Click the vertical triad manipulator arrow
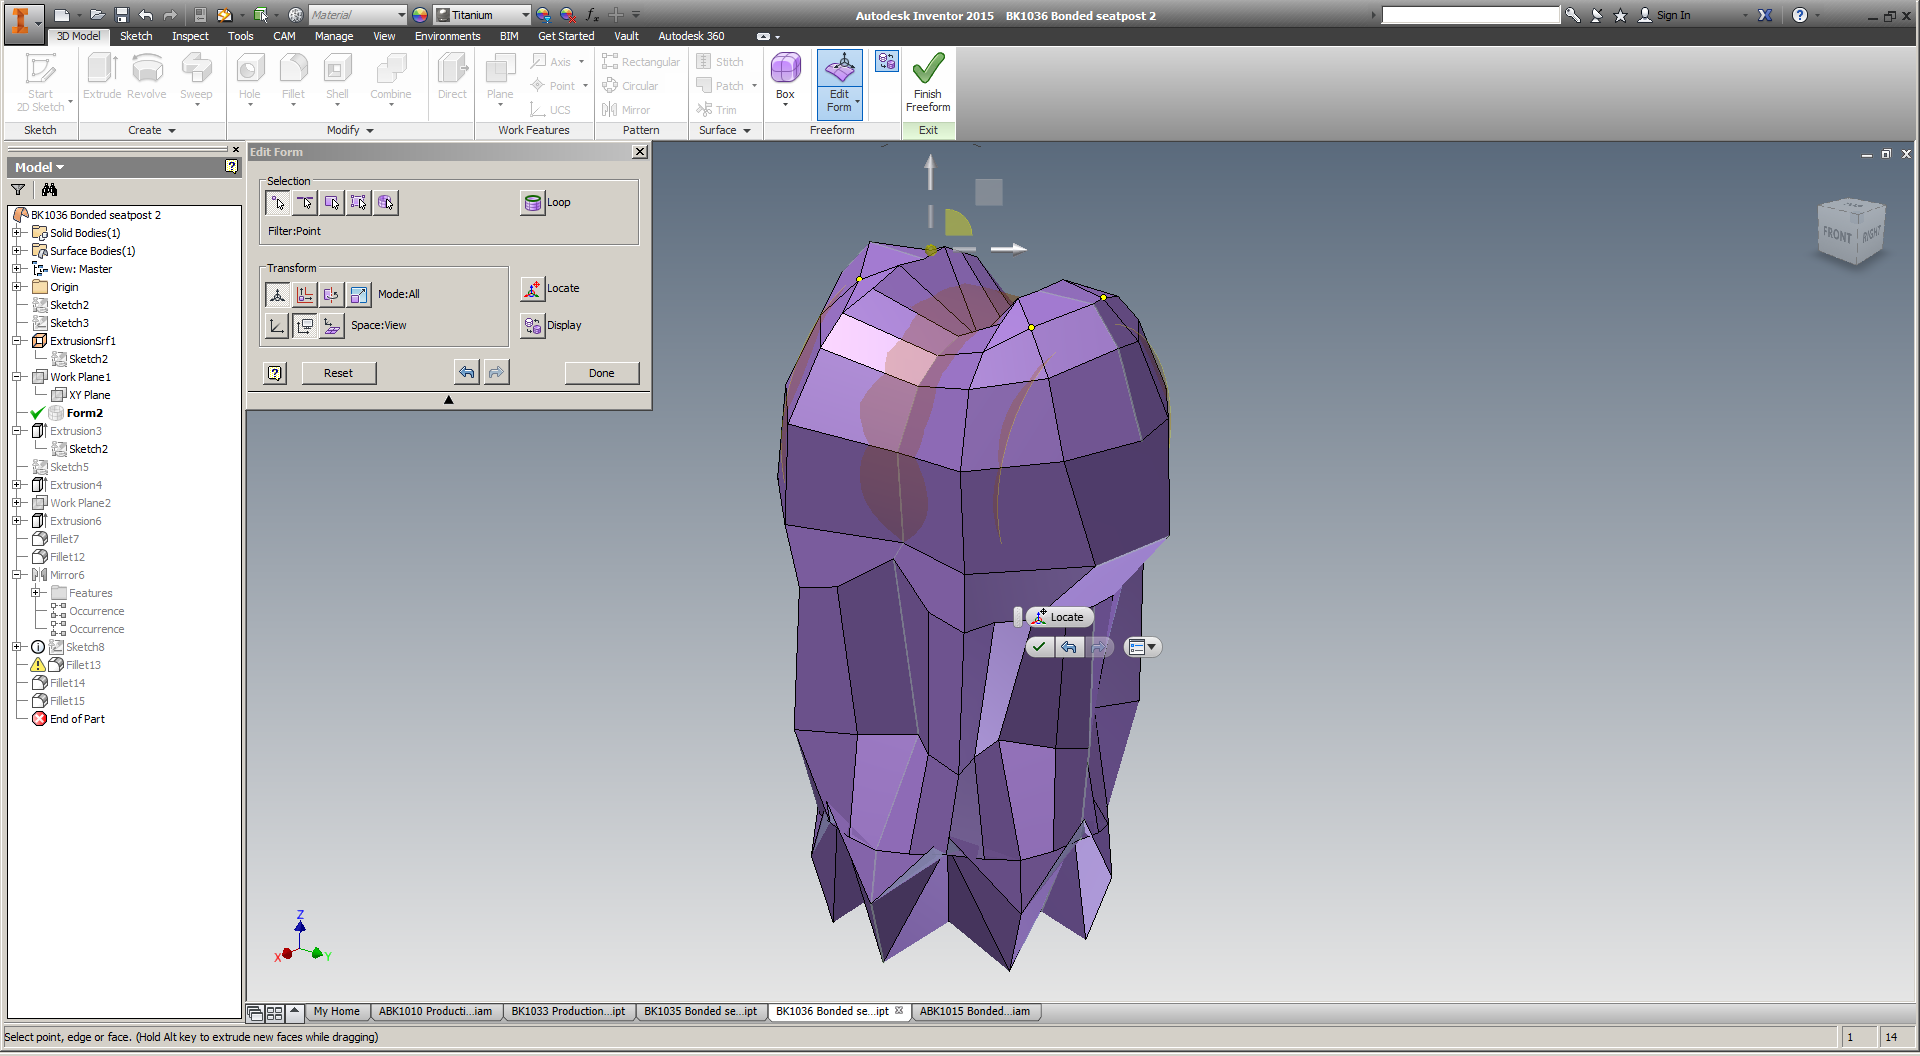1920x1056 pixels. (x=930, y=172)
